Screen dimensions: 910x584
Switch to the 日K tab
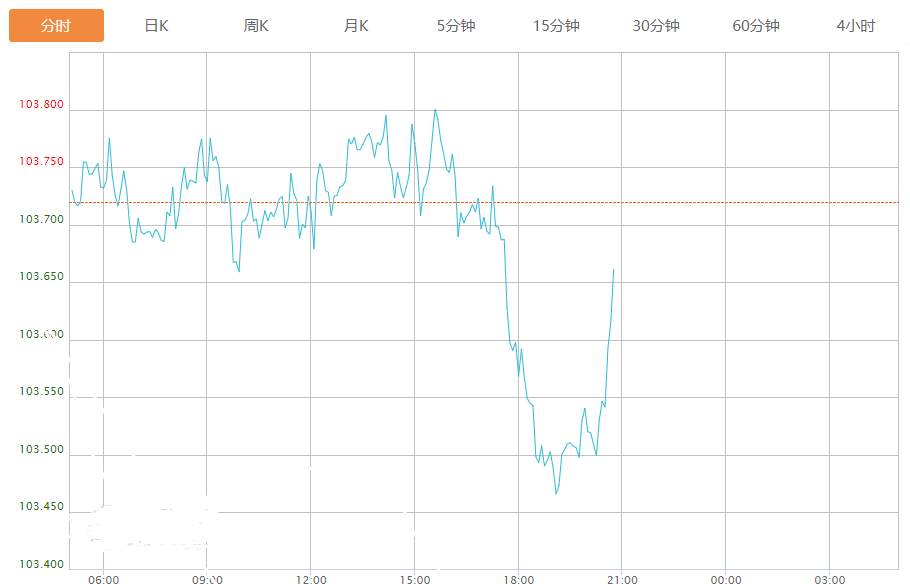tap(156, 26)
